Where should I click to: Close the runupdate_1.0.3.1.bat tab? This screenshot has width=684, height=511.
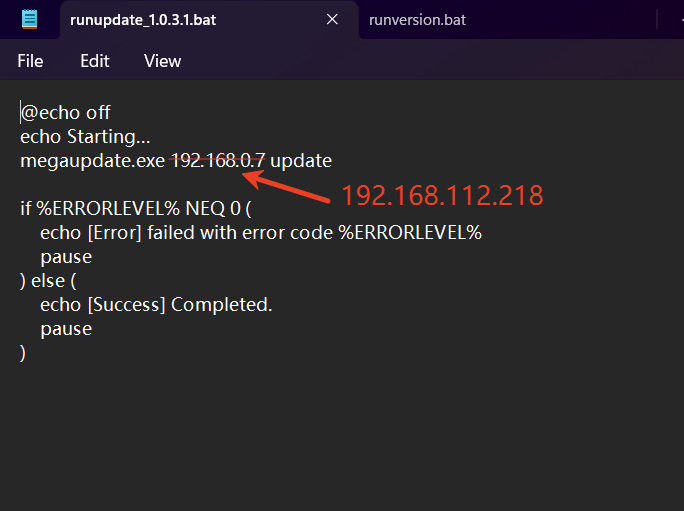(x=332, y=19)
